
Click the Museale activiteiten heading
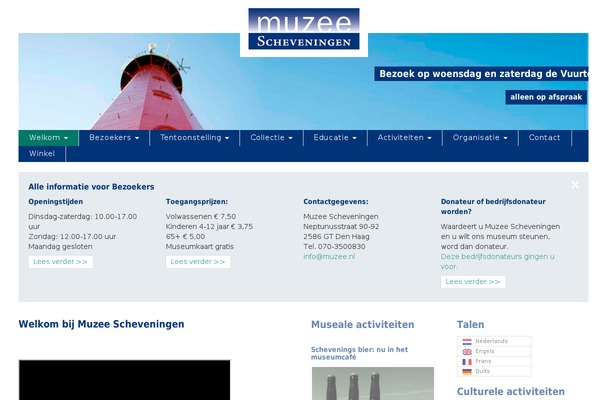point(362,325)
